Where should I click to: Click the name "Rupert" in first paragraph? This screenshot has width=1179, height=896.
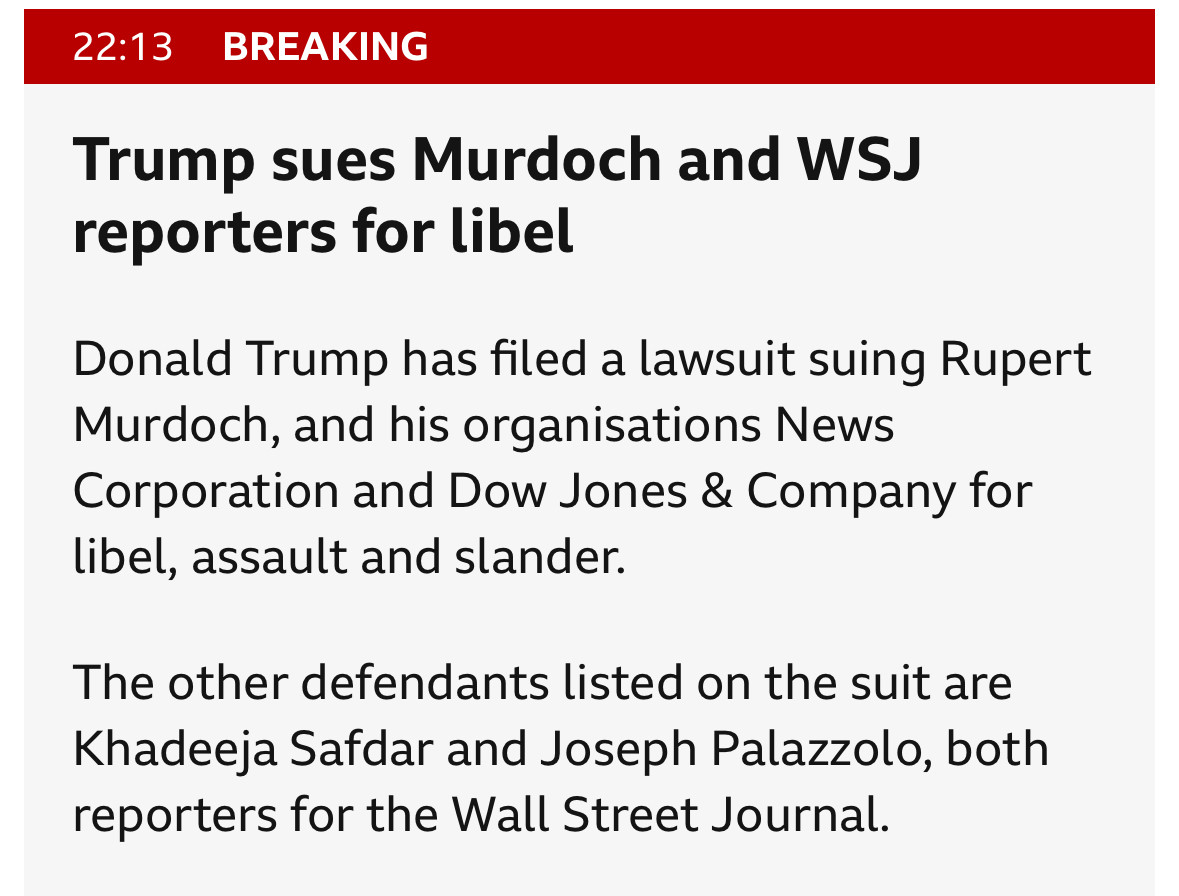click(1015, 360)
